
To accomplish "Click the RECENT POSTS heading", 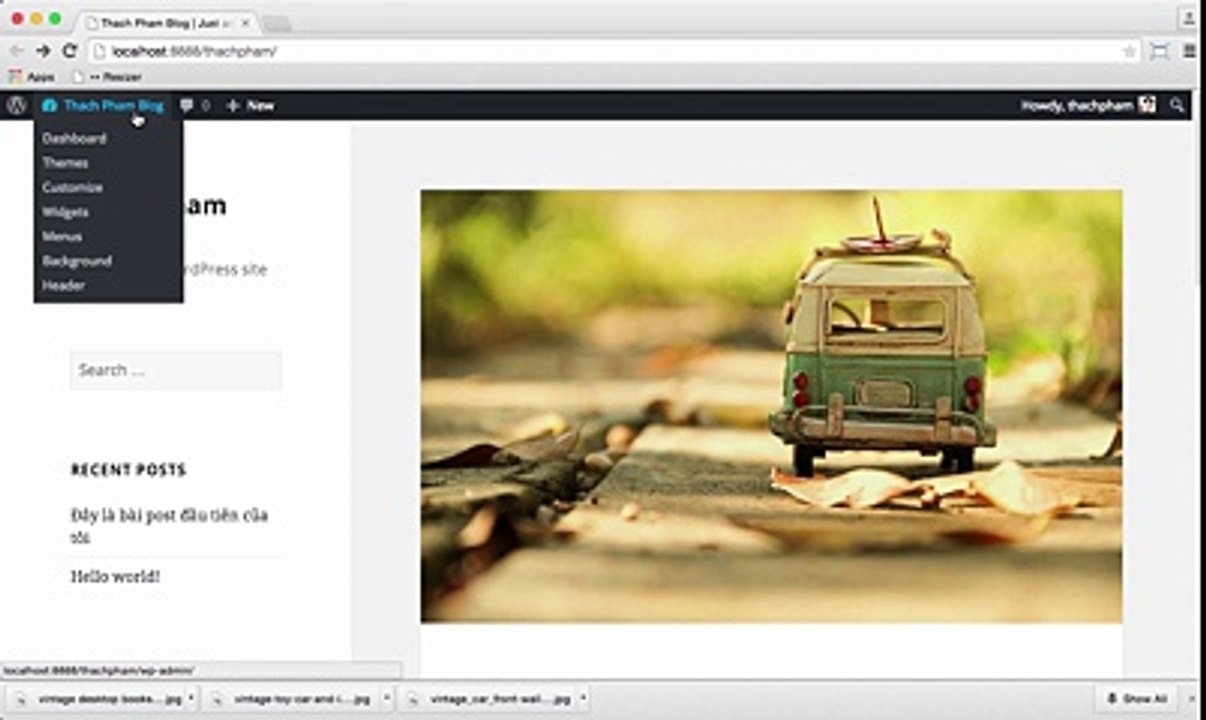I will (128, 469).
